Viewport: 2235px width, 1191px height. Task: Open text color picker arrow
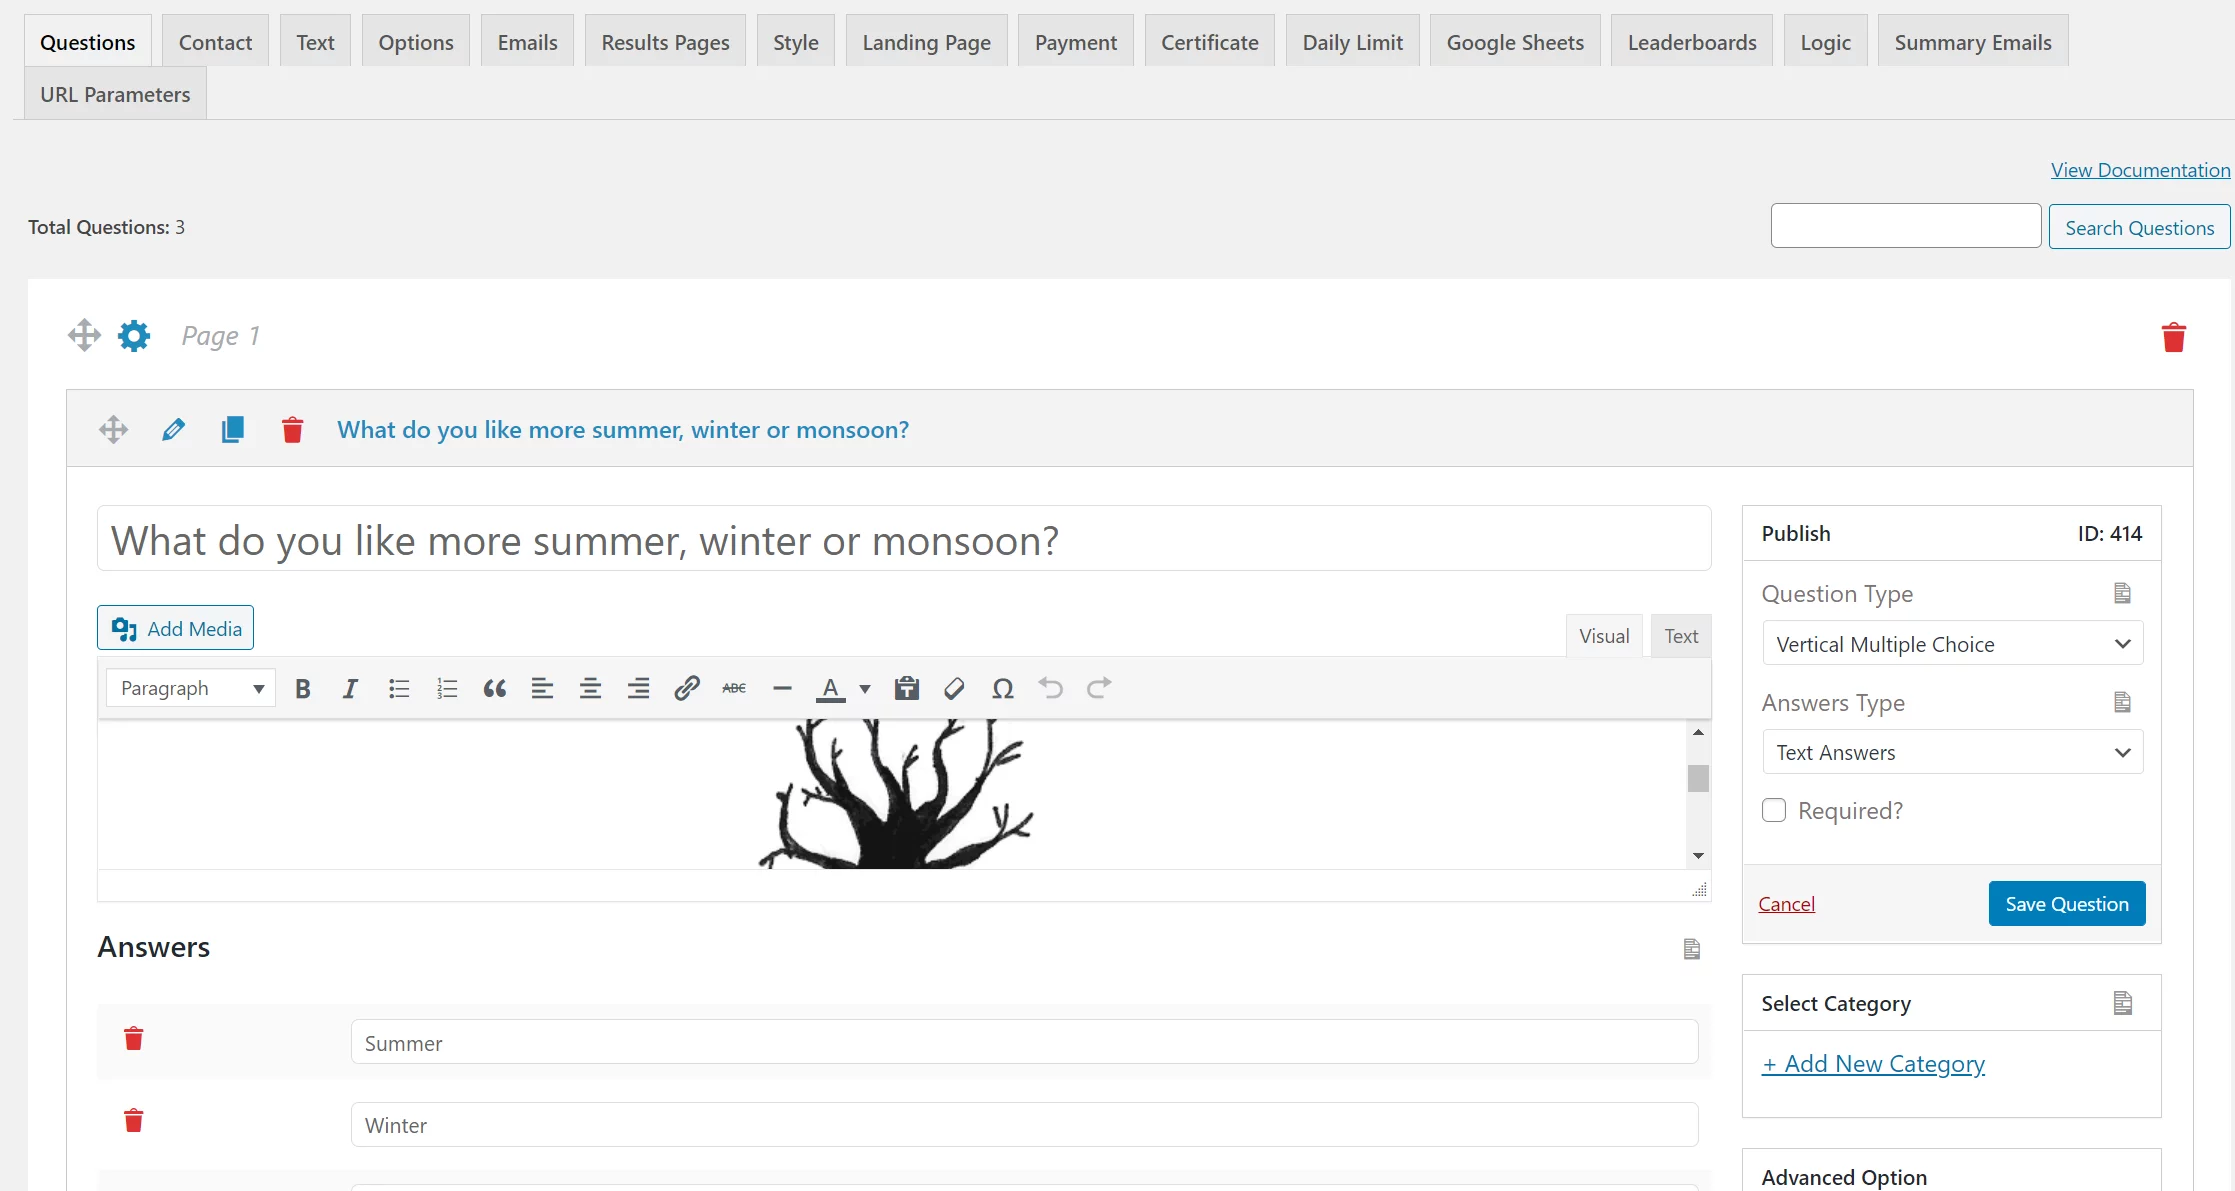tap(865, 688)
